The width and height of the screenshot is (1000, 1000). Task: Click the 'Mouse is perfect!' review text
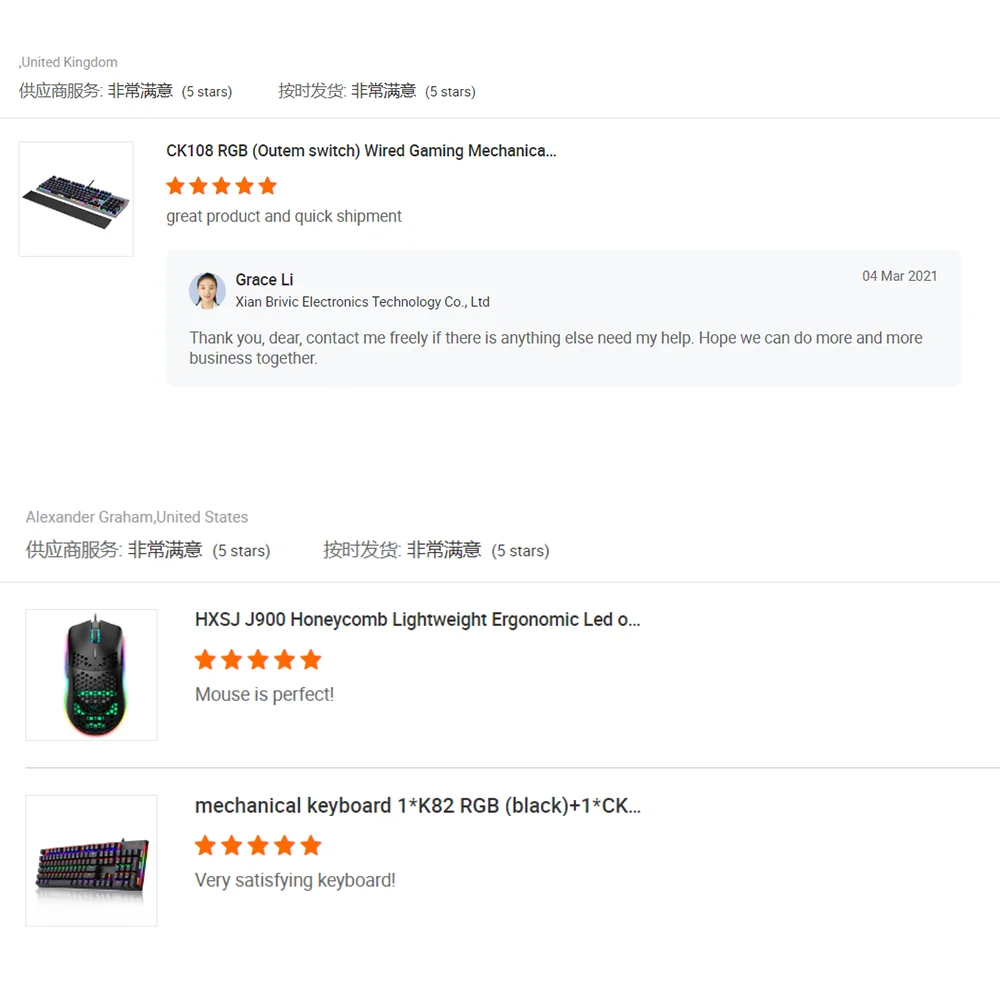[264, 694]
